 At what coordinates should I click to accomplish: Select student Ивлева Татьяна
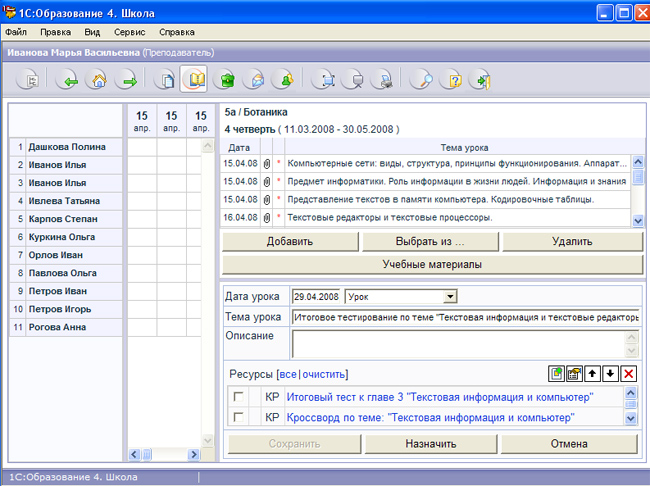click(64, 201)
